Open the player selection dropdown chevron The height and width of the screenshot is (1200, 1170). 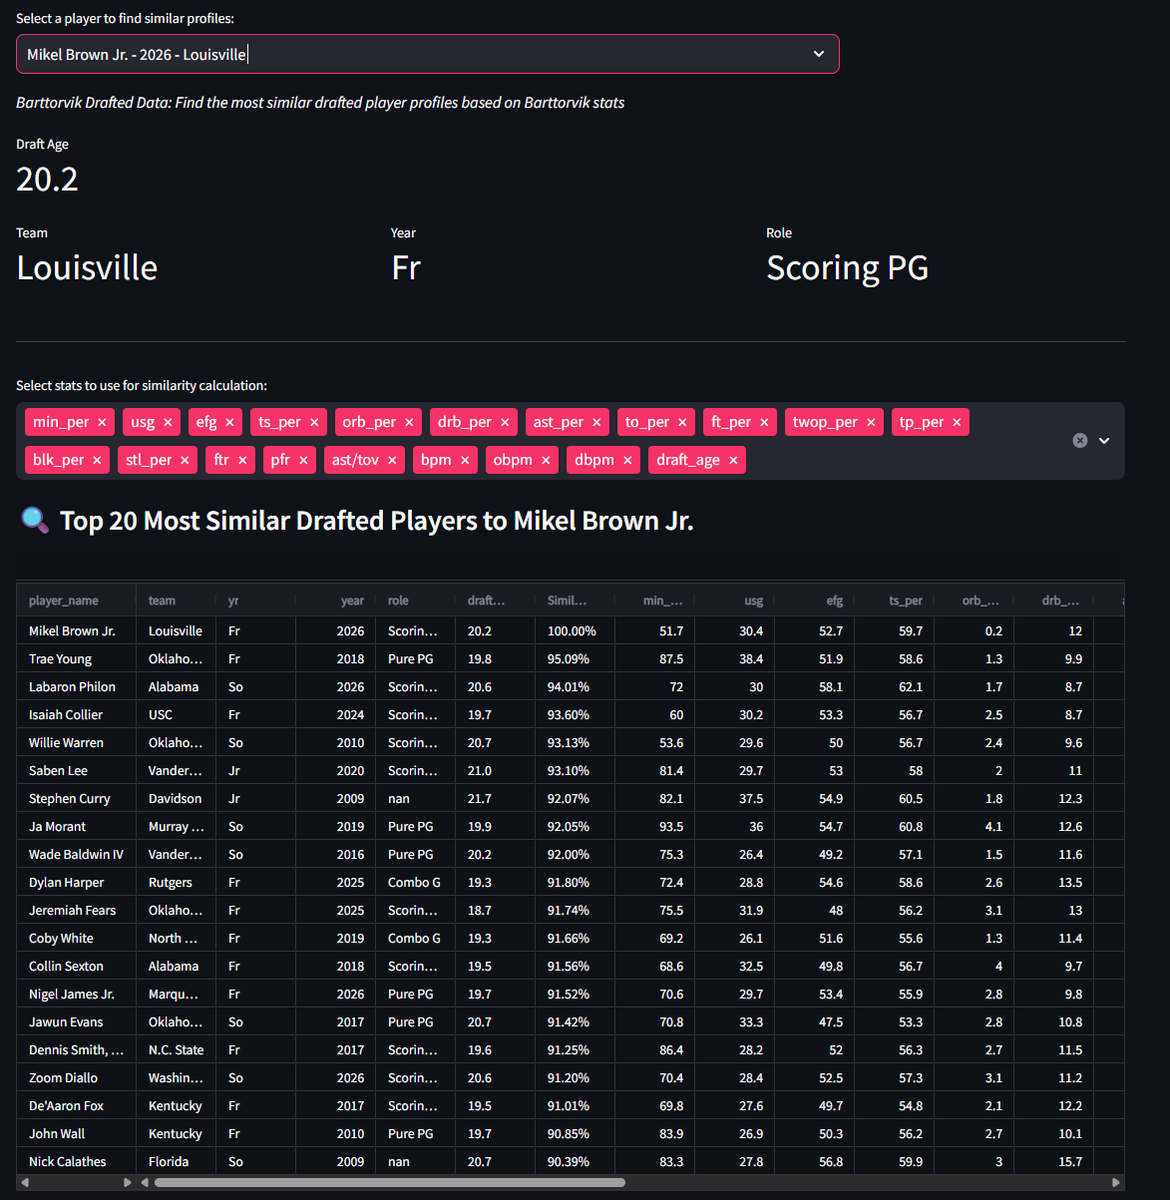point(819,54)
